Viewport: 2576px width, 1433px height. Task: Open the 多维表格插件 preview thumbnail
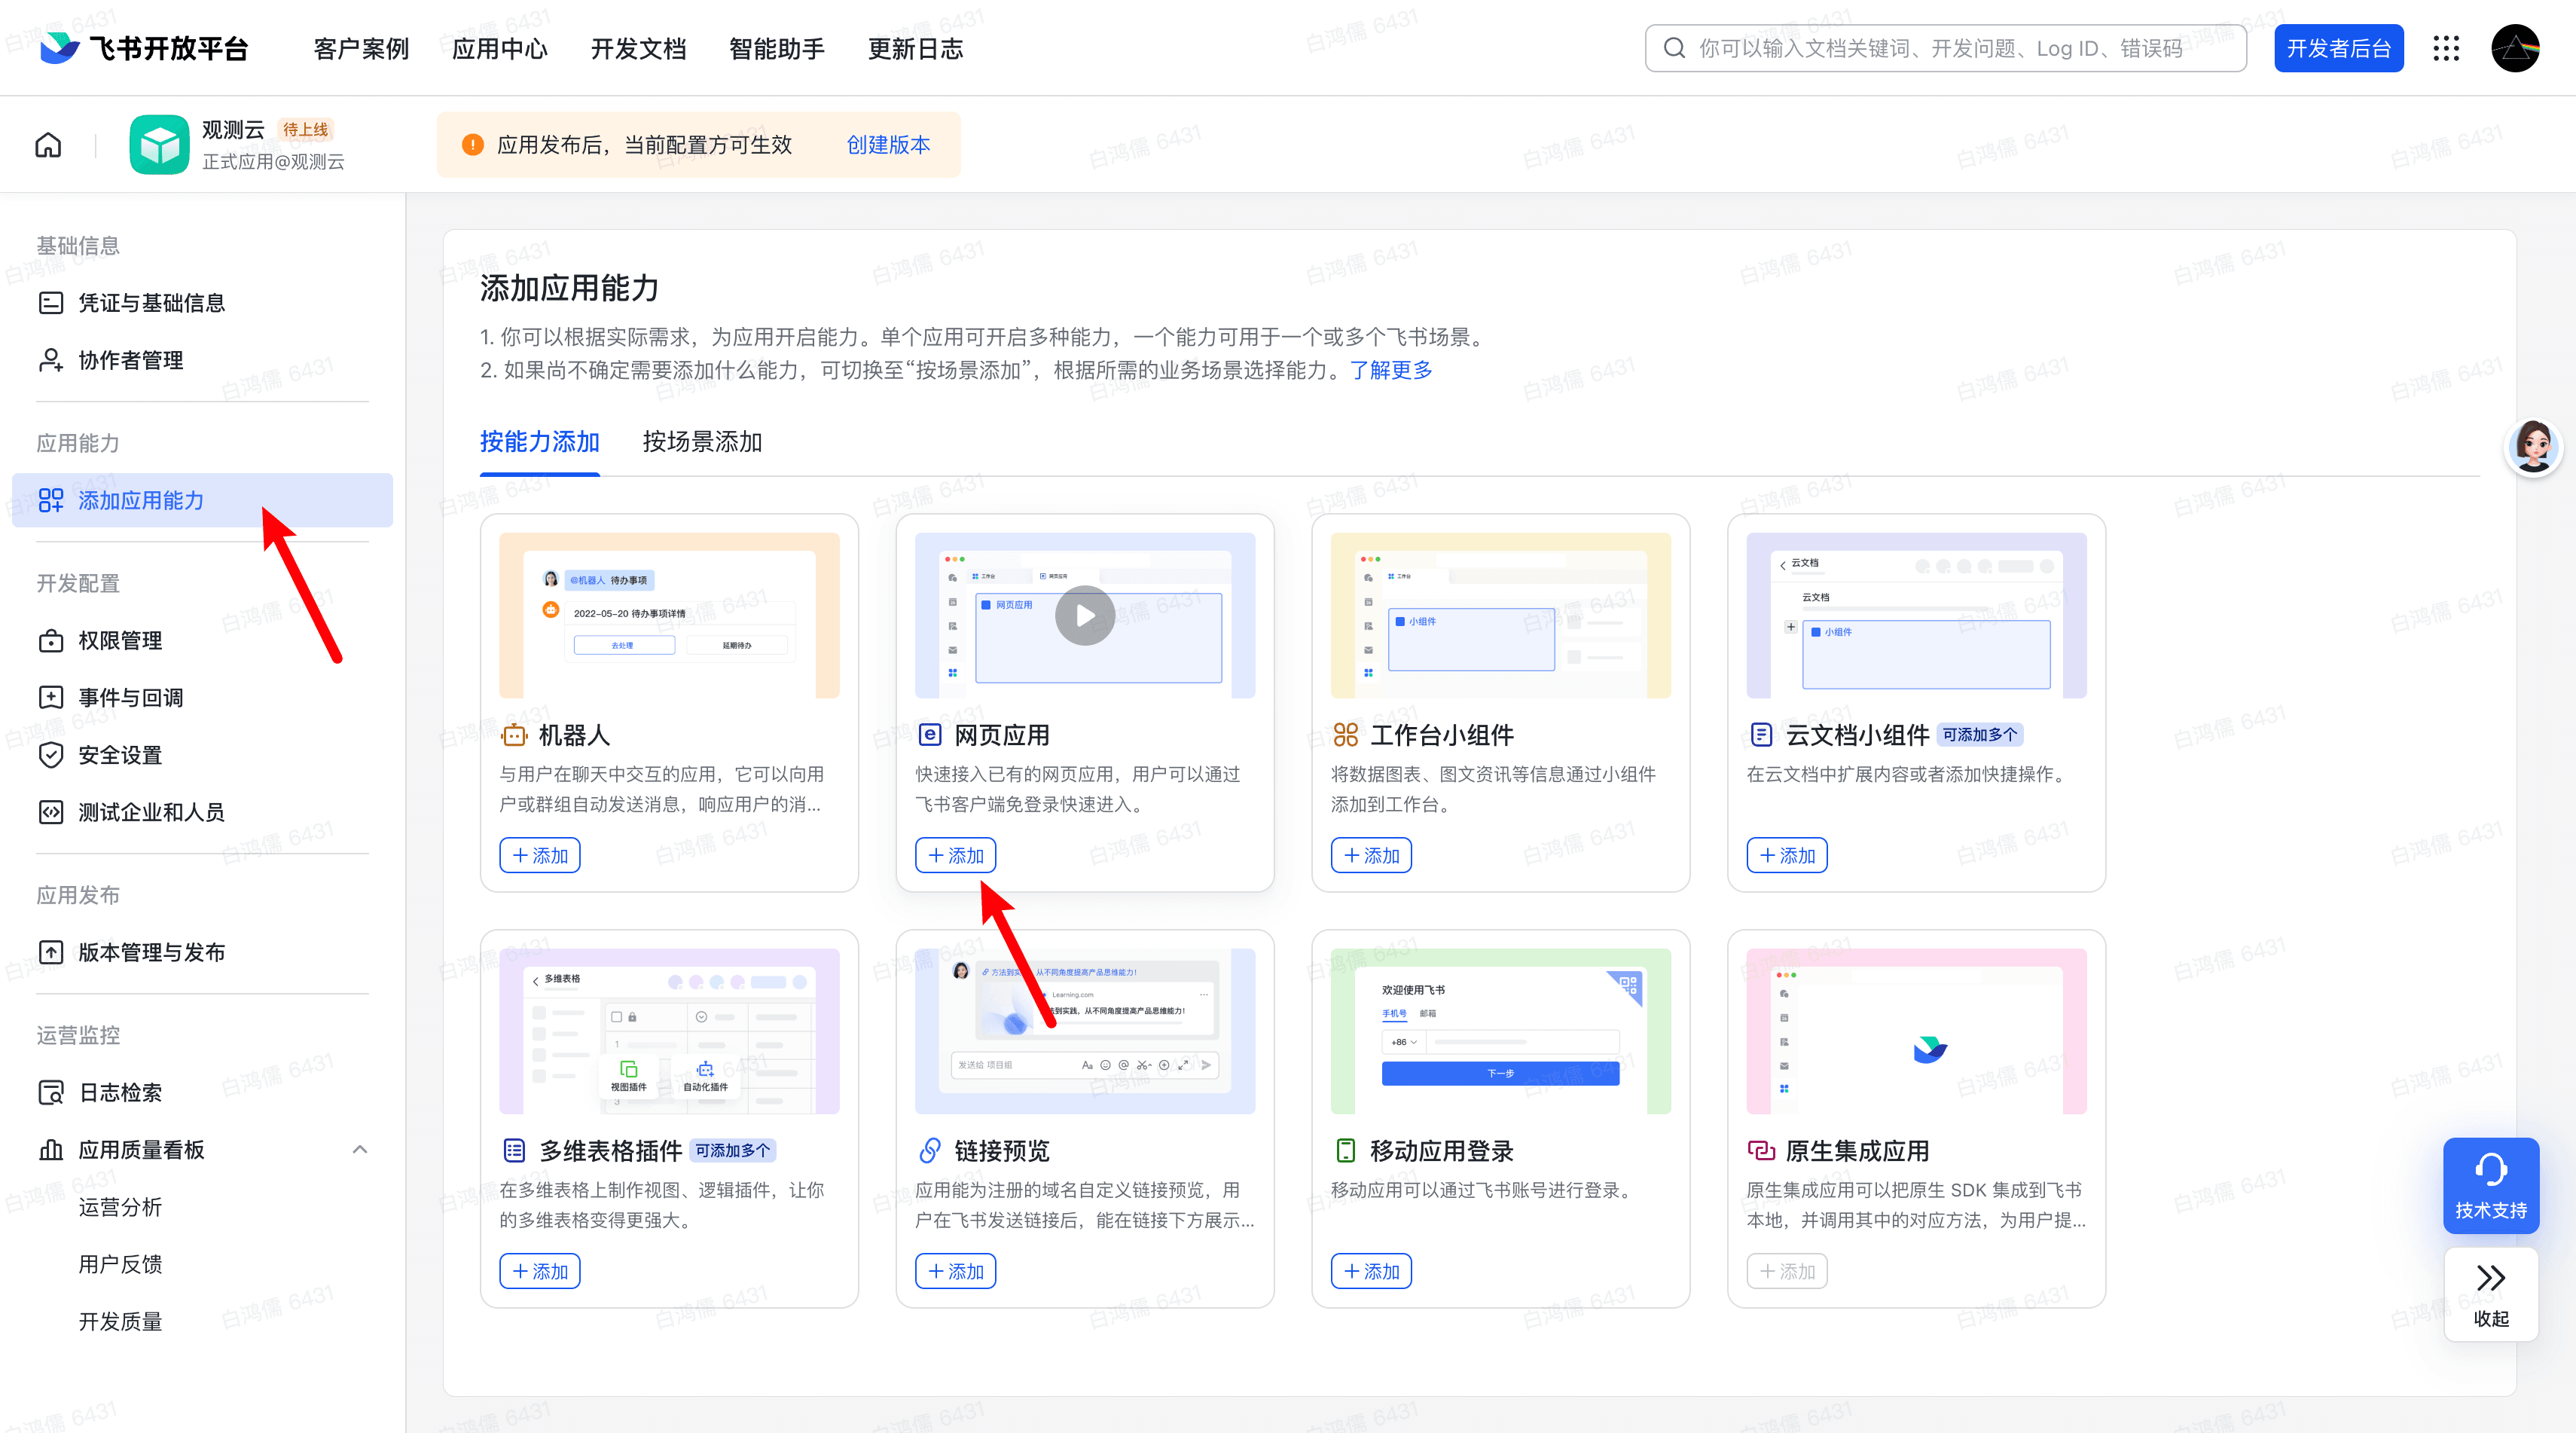[670, 1032]
